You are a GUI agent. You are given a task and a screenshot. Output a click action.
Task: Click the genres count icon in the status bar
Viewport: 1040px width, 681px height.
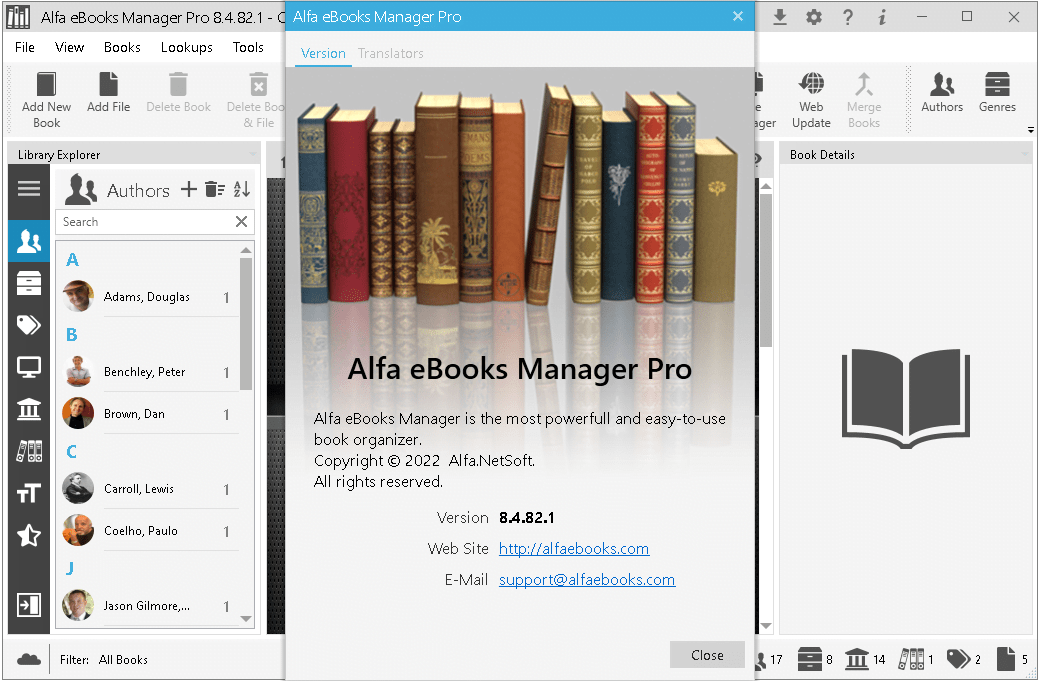(x=809, y=659)
